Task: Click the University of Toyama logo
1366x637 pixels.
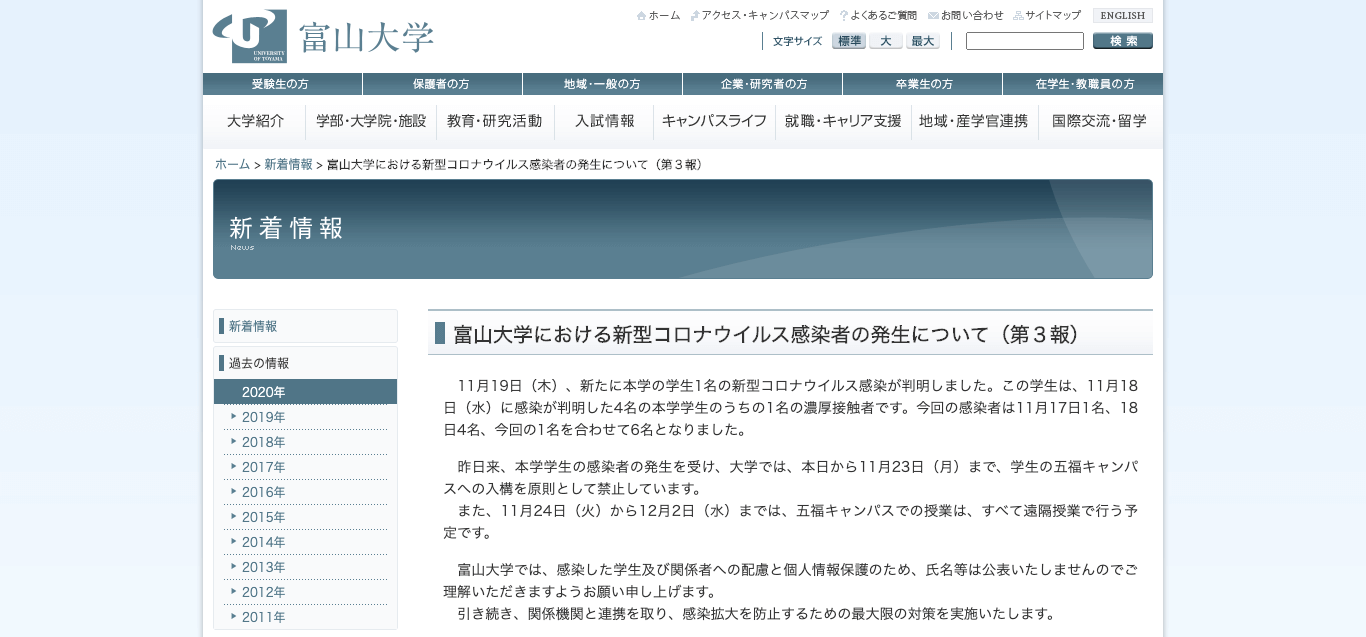Action: coord(322,37)
